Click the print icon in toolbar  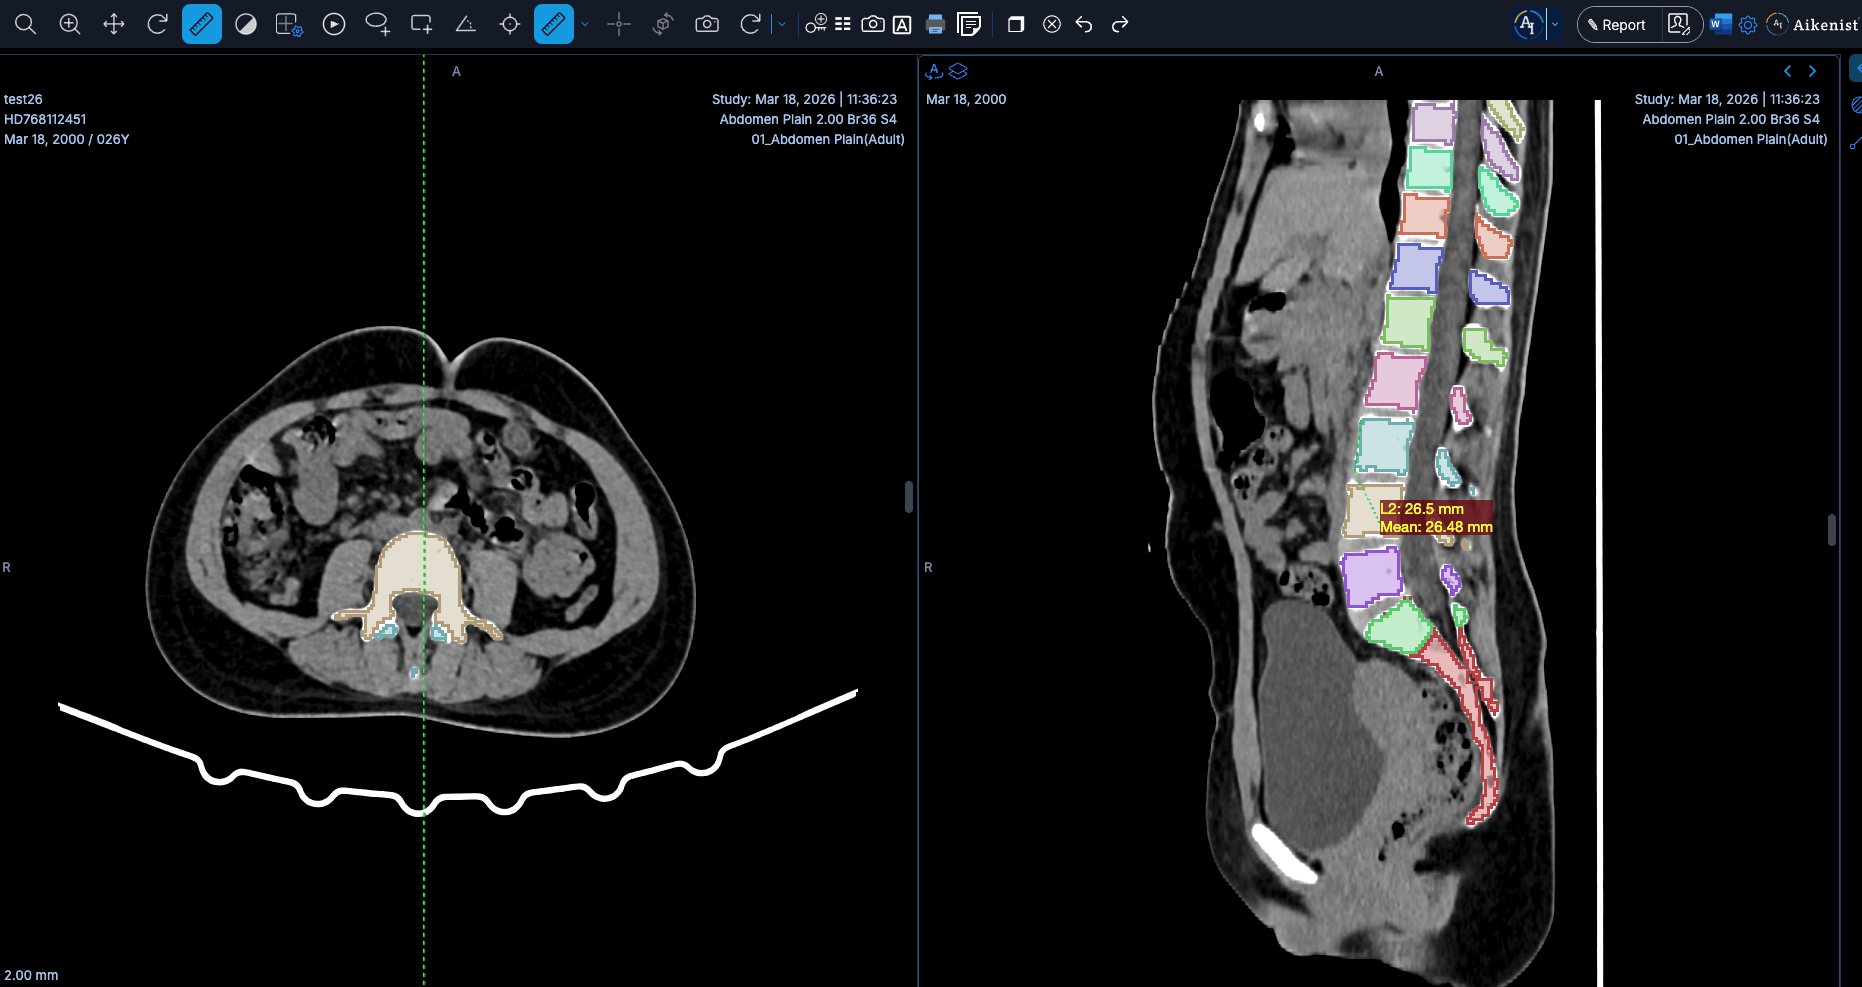tap(935, 24)
